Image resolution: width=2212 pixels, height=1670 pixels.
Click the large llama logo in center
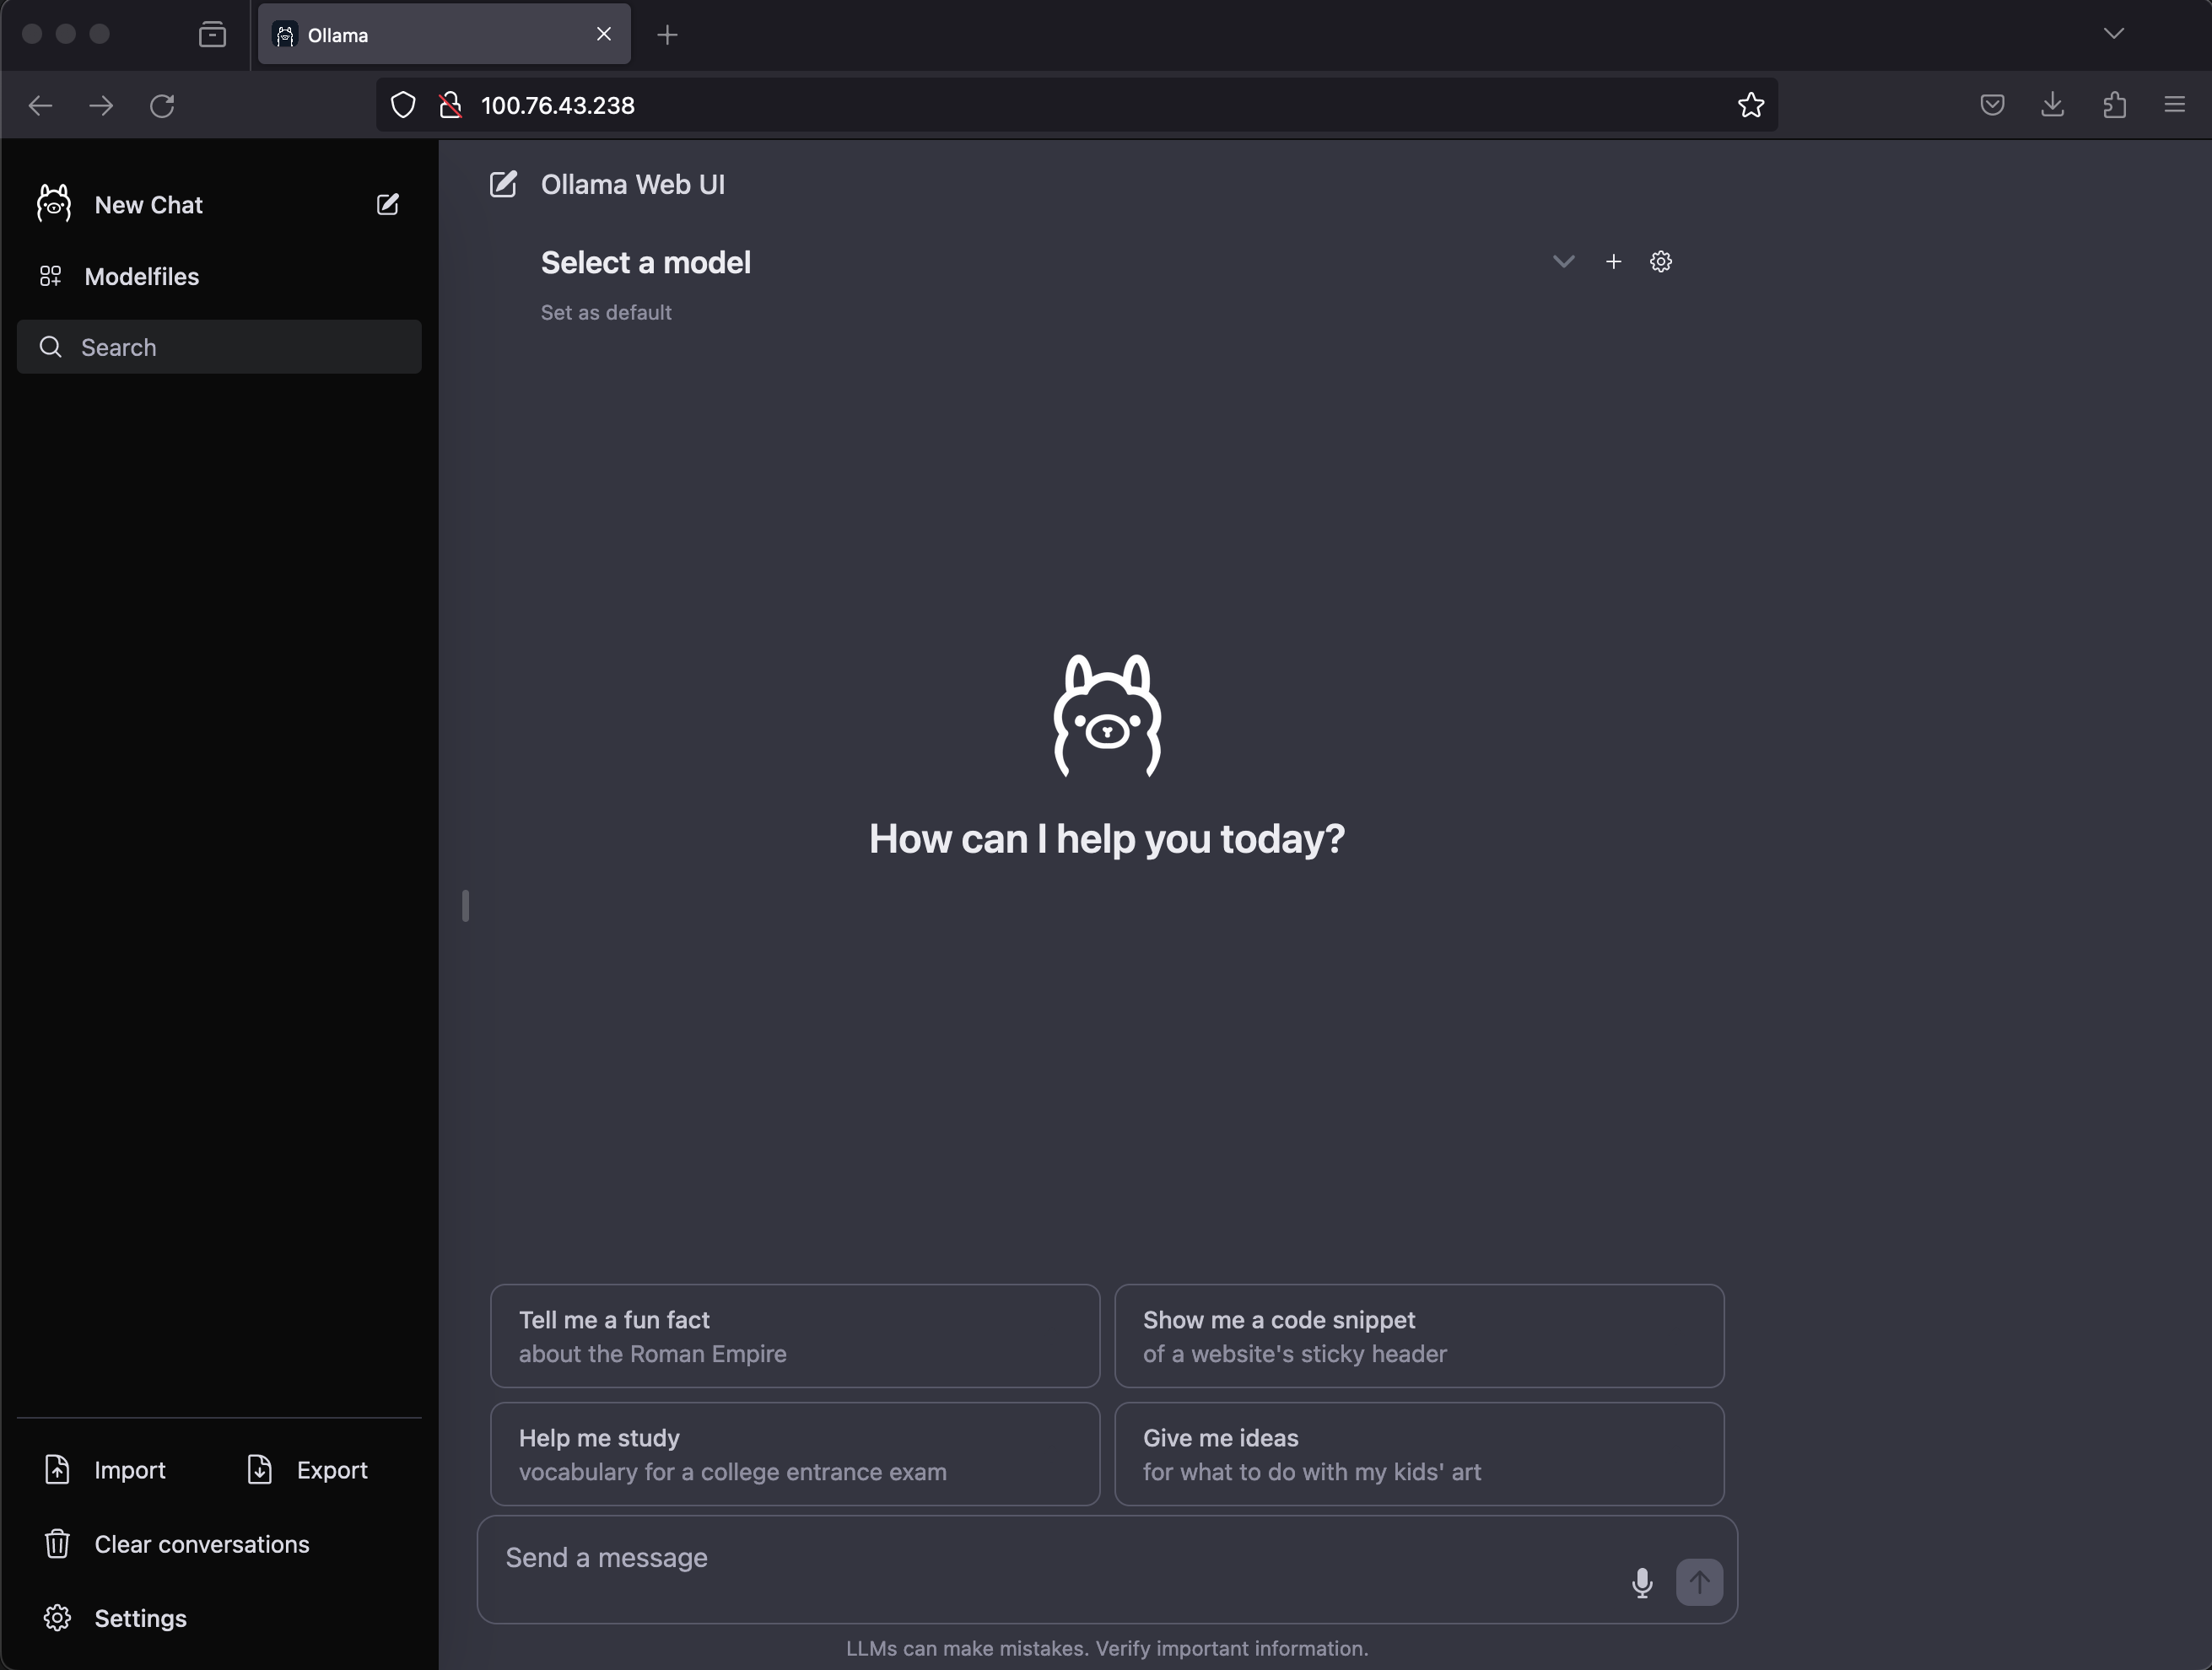point(1107,715)
